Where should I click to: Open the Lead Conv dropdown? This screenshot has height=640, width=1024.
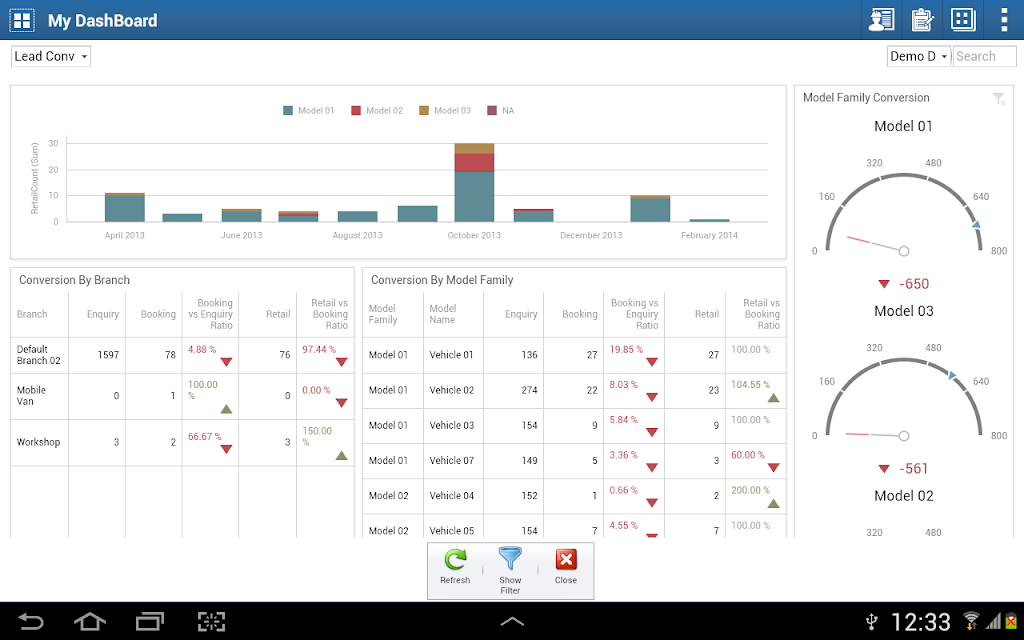tap(51, 56)
